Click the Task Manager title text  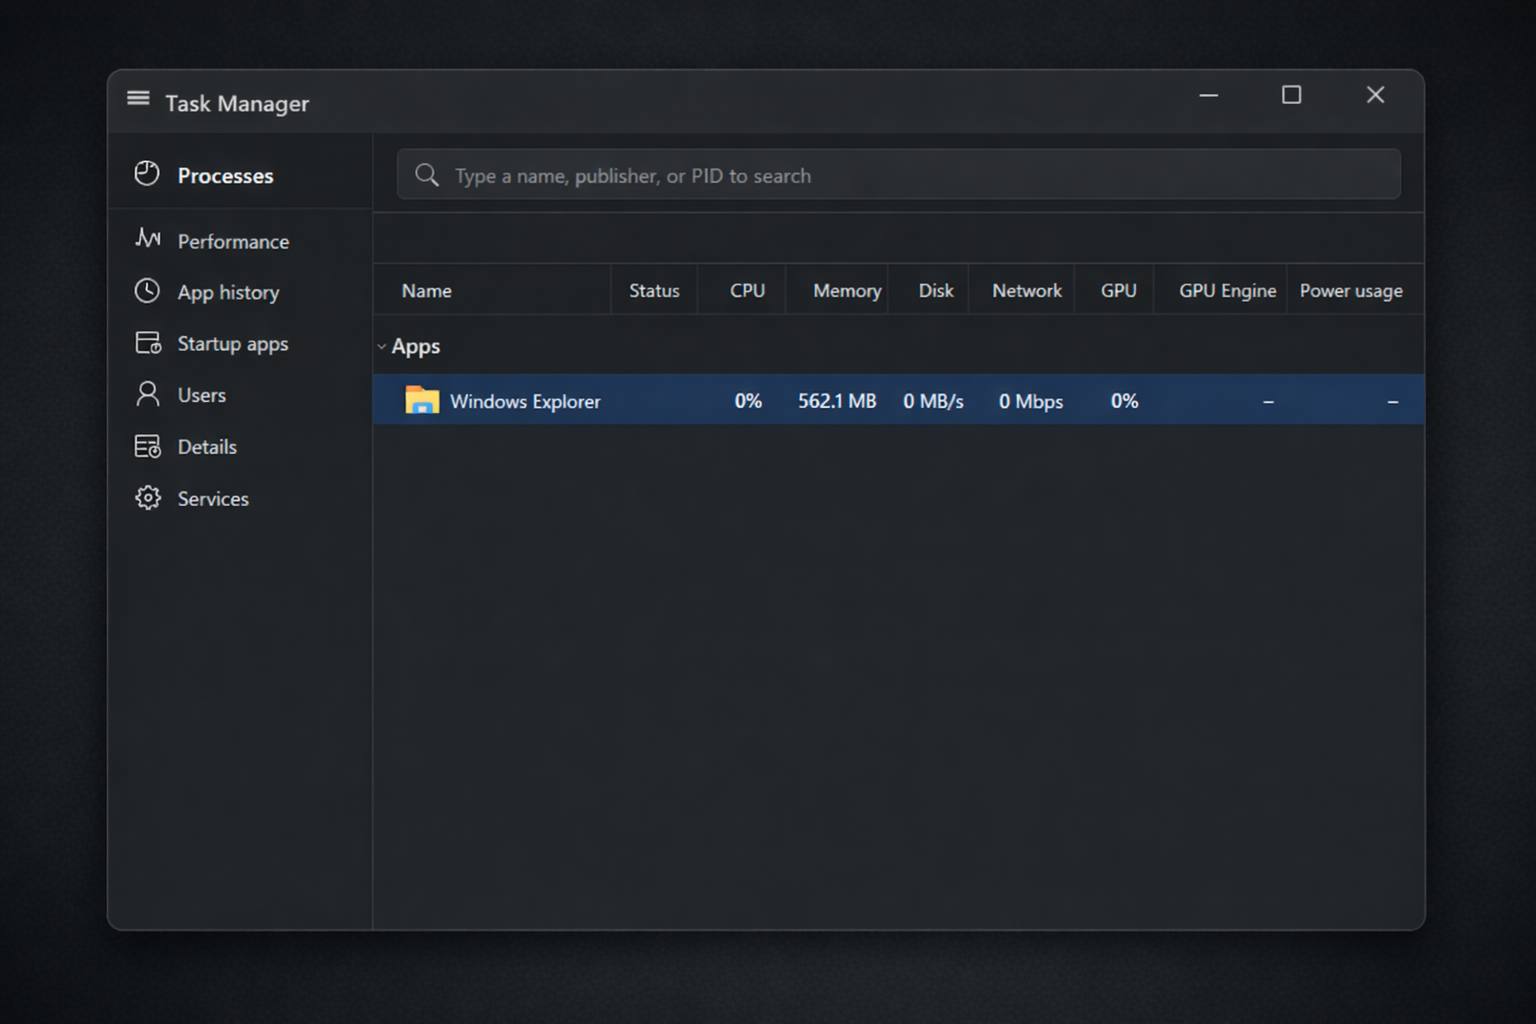point(237,103)
